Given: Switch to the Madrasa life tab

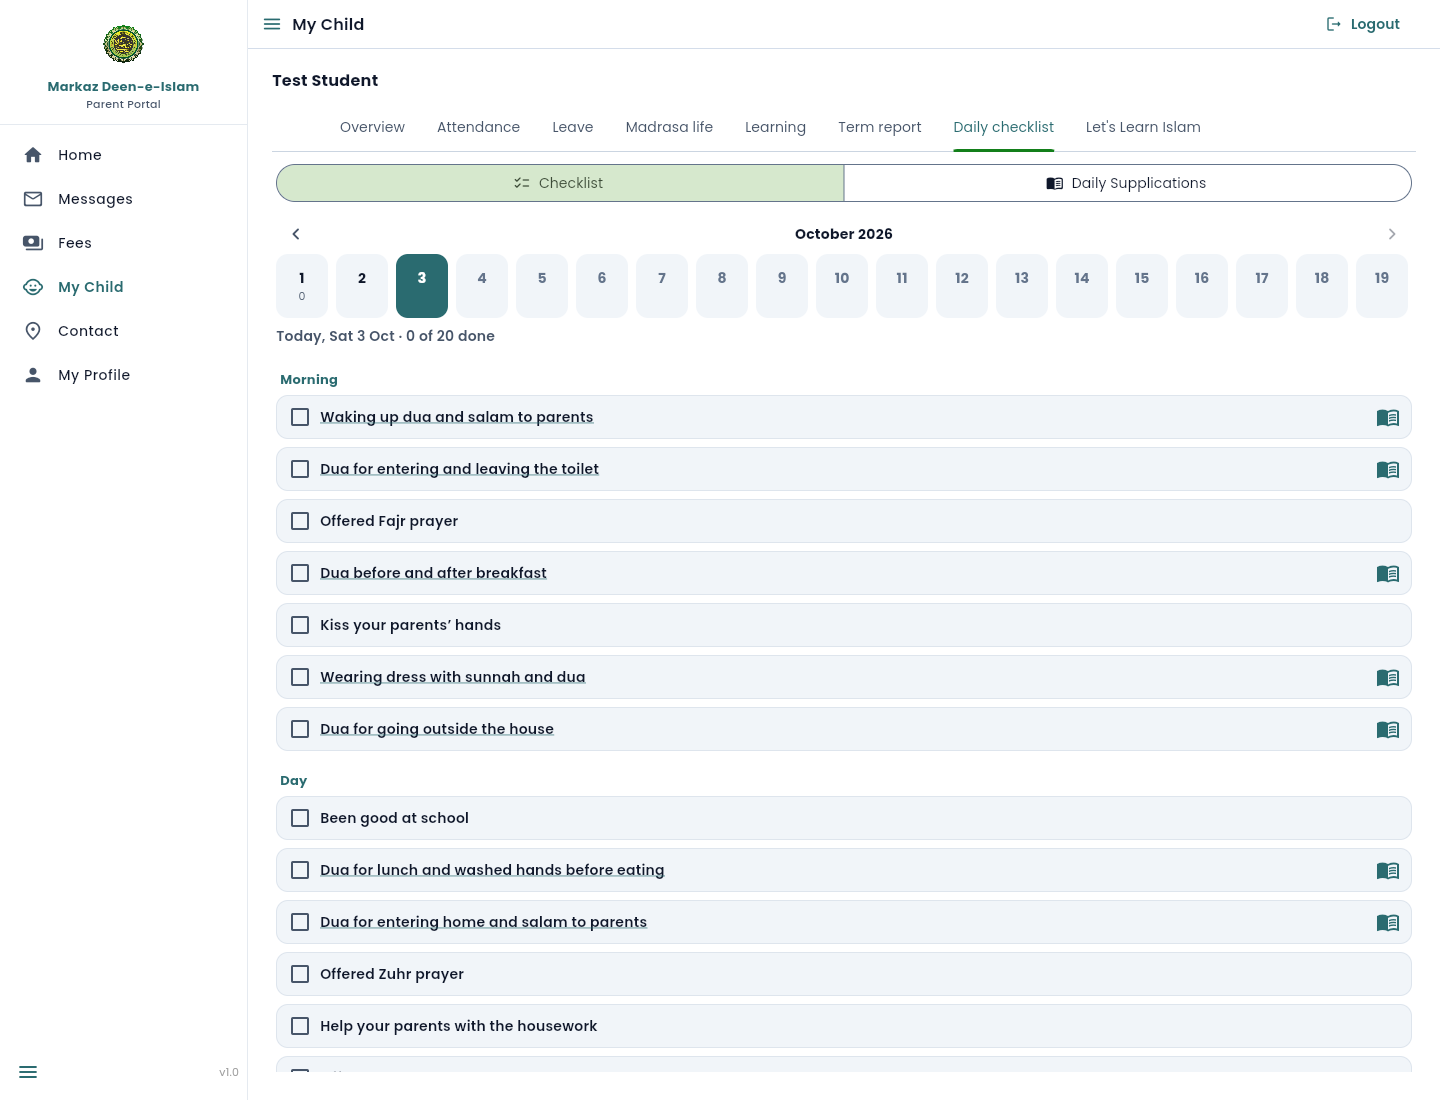Looking at the screenshot, I should point(669,127).
